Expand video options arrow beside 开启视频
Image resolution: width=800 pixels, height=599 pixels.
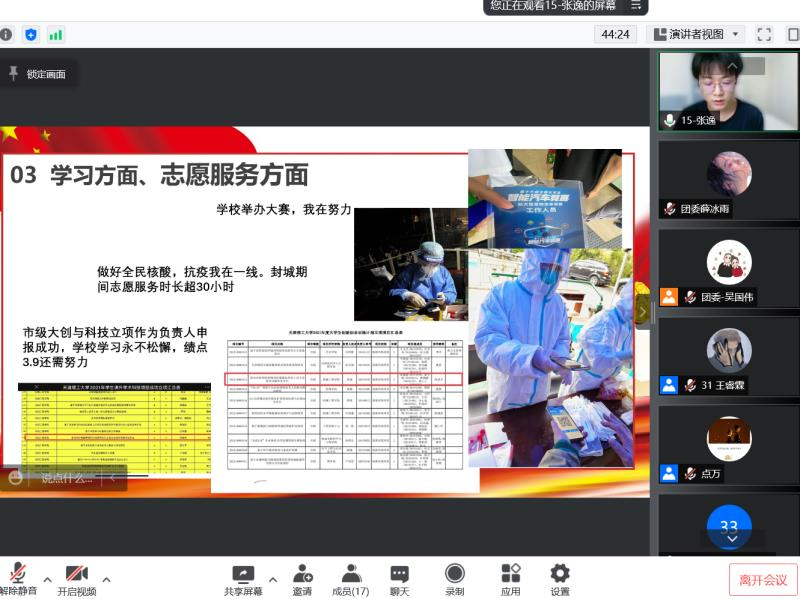106,577
